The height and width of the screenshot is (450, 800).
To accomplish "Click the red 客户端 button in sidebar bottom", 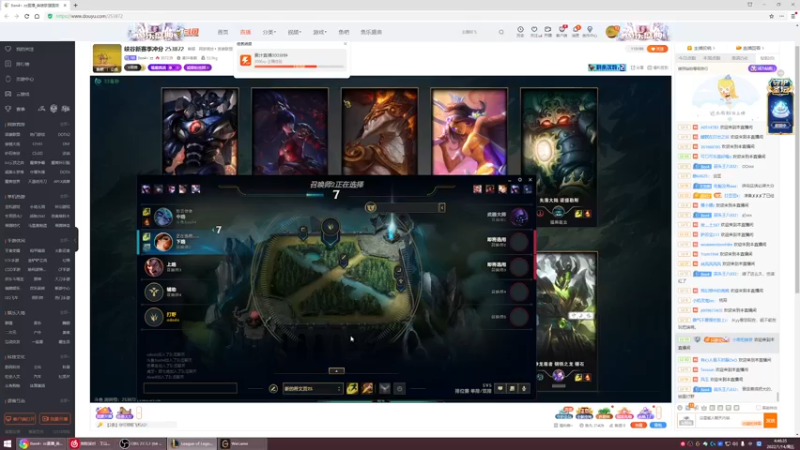I will point(20,419).
